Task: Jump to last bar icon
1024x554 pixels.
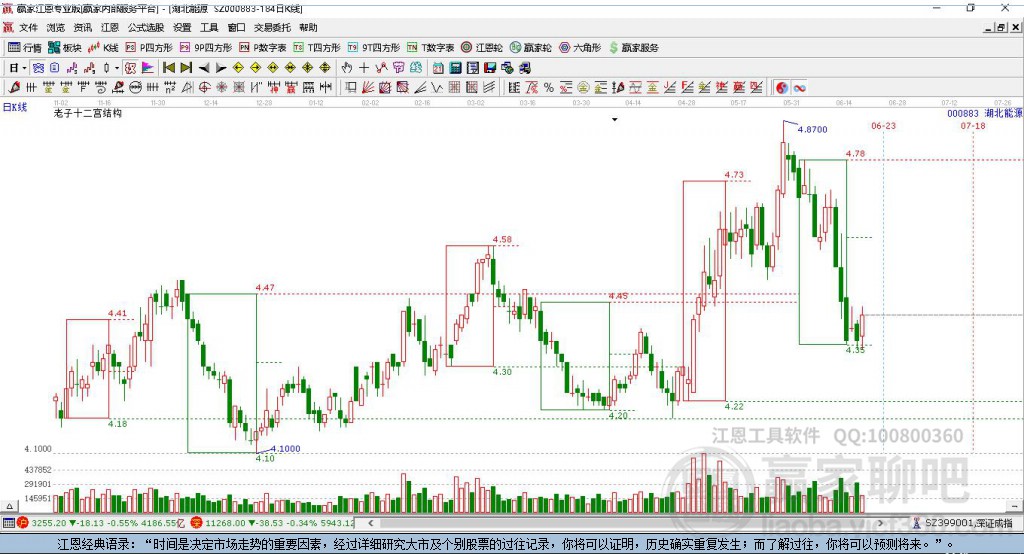Action: (186, 68)
